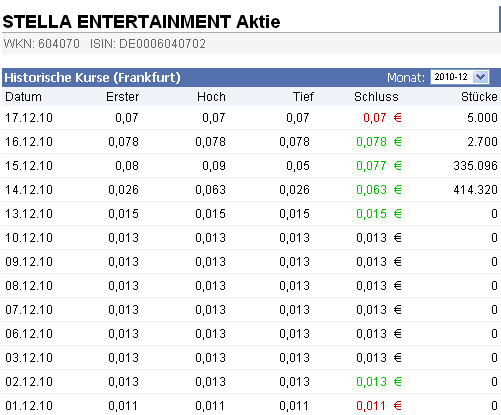
Task: Click the red closing price 0,011 €
Action: [x=379, y=406]
